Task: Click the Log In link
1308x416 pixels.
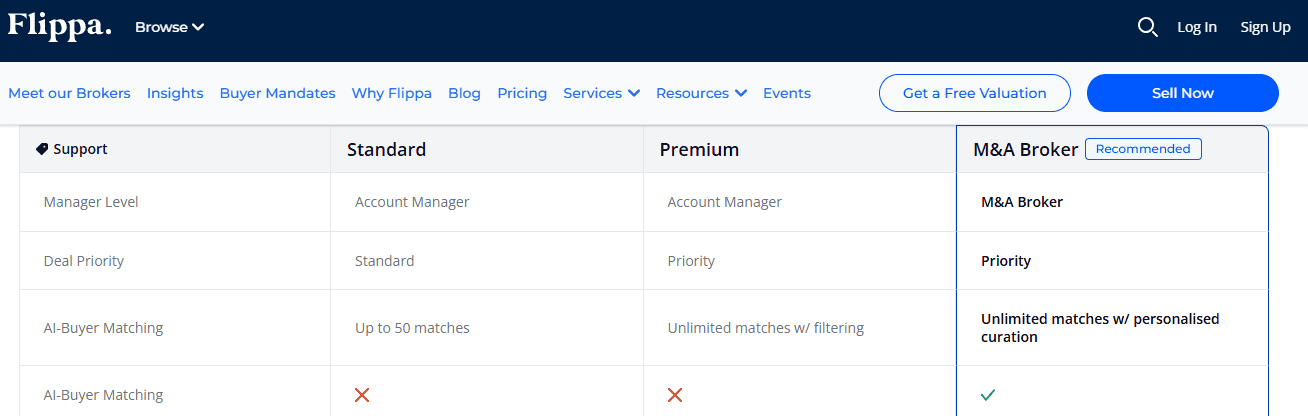Action: (x=1196, y=27)
